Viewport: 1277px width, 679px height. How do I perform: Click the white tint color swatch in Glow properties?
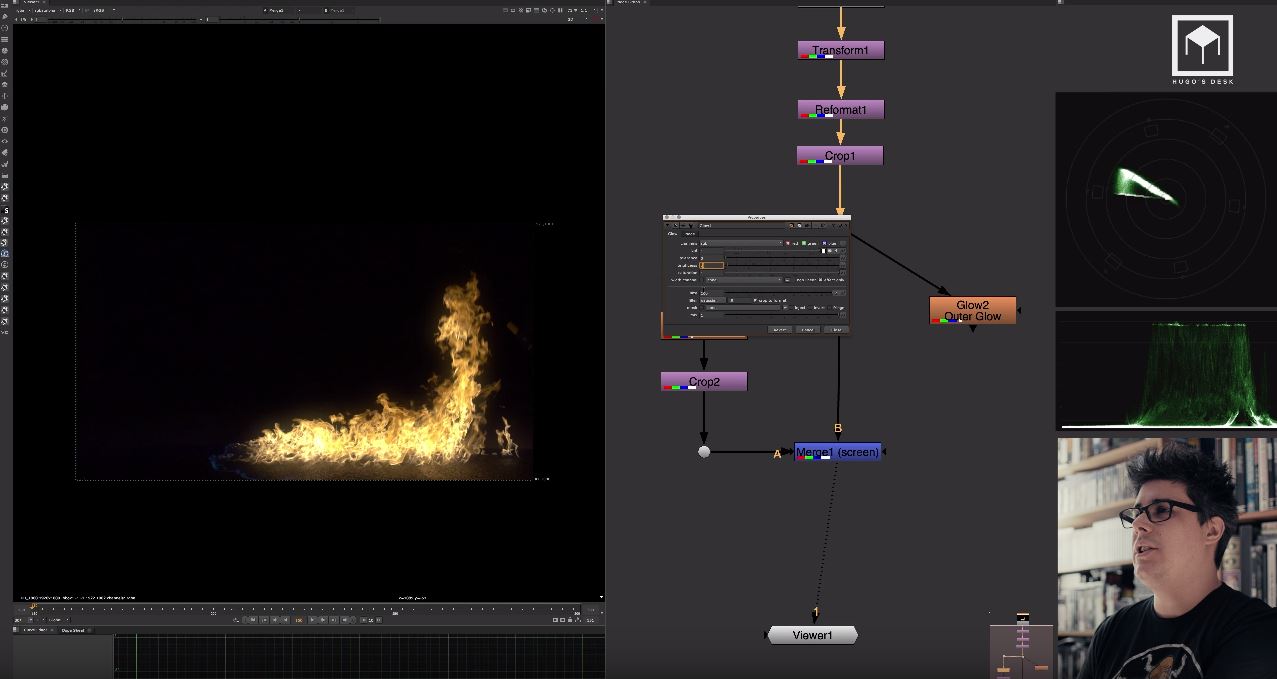[825, 251]
